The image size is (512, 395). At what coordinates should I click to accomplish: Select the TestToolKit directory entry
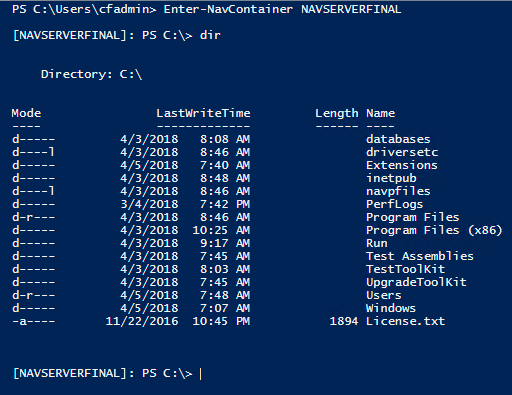pos(405,269)
